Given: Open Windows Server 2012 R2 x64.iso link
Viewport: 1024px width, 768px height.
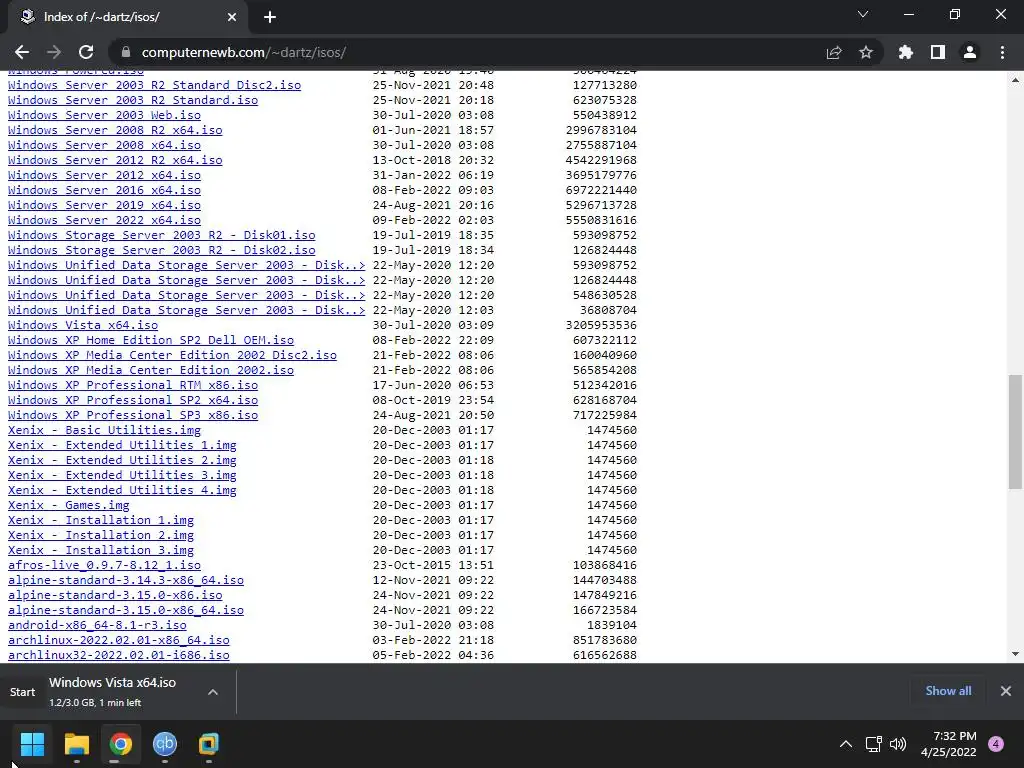Looking at the screenshot, I should (x=115, y=160).
